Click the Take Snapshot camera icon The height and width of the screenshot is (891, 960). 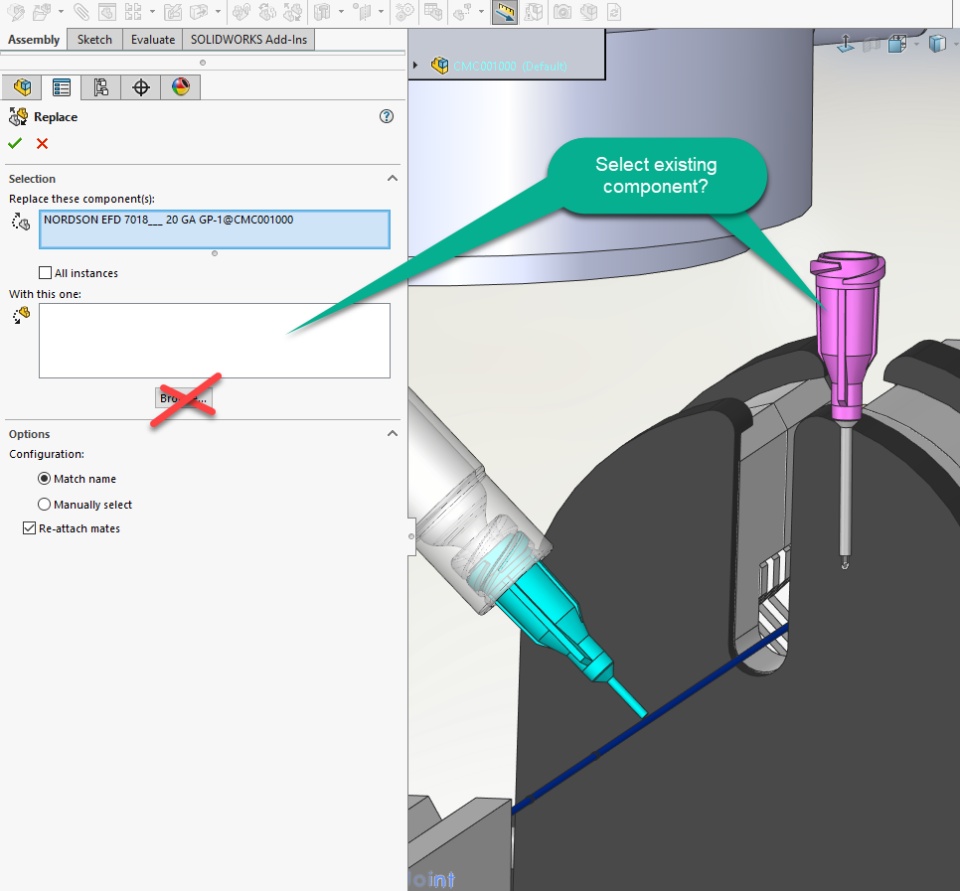click(x=562, y=11)
